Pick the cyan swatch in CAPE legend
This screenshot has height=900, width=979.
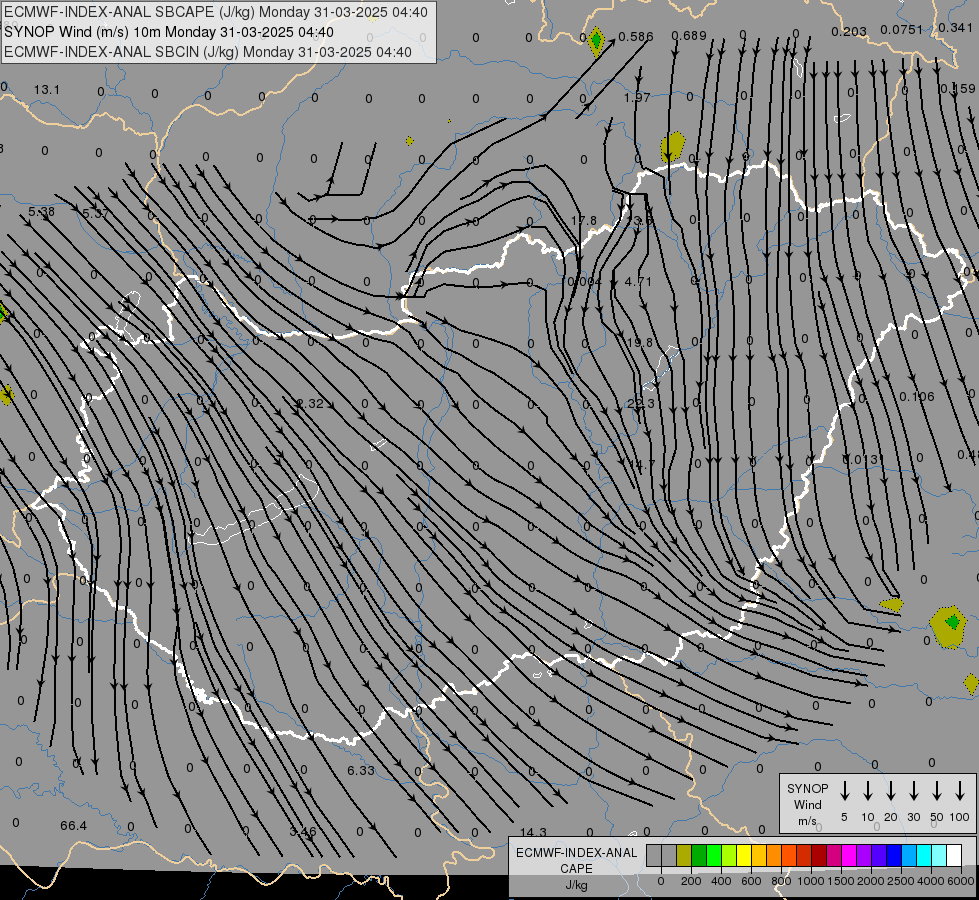coord(924,855)
